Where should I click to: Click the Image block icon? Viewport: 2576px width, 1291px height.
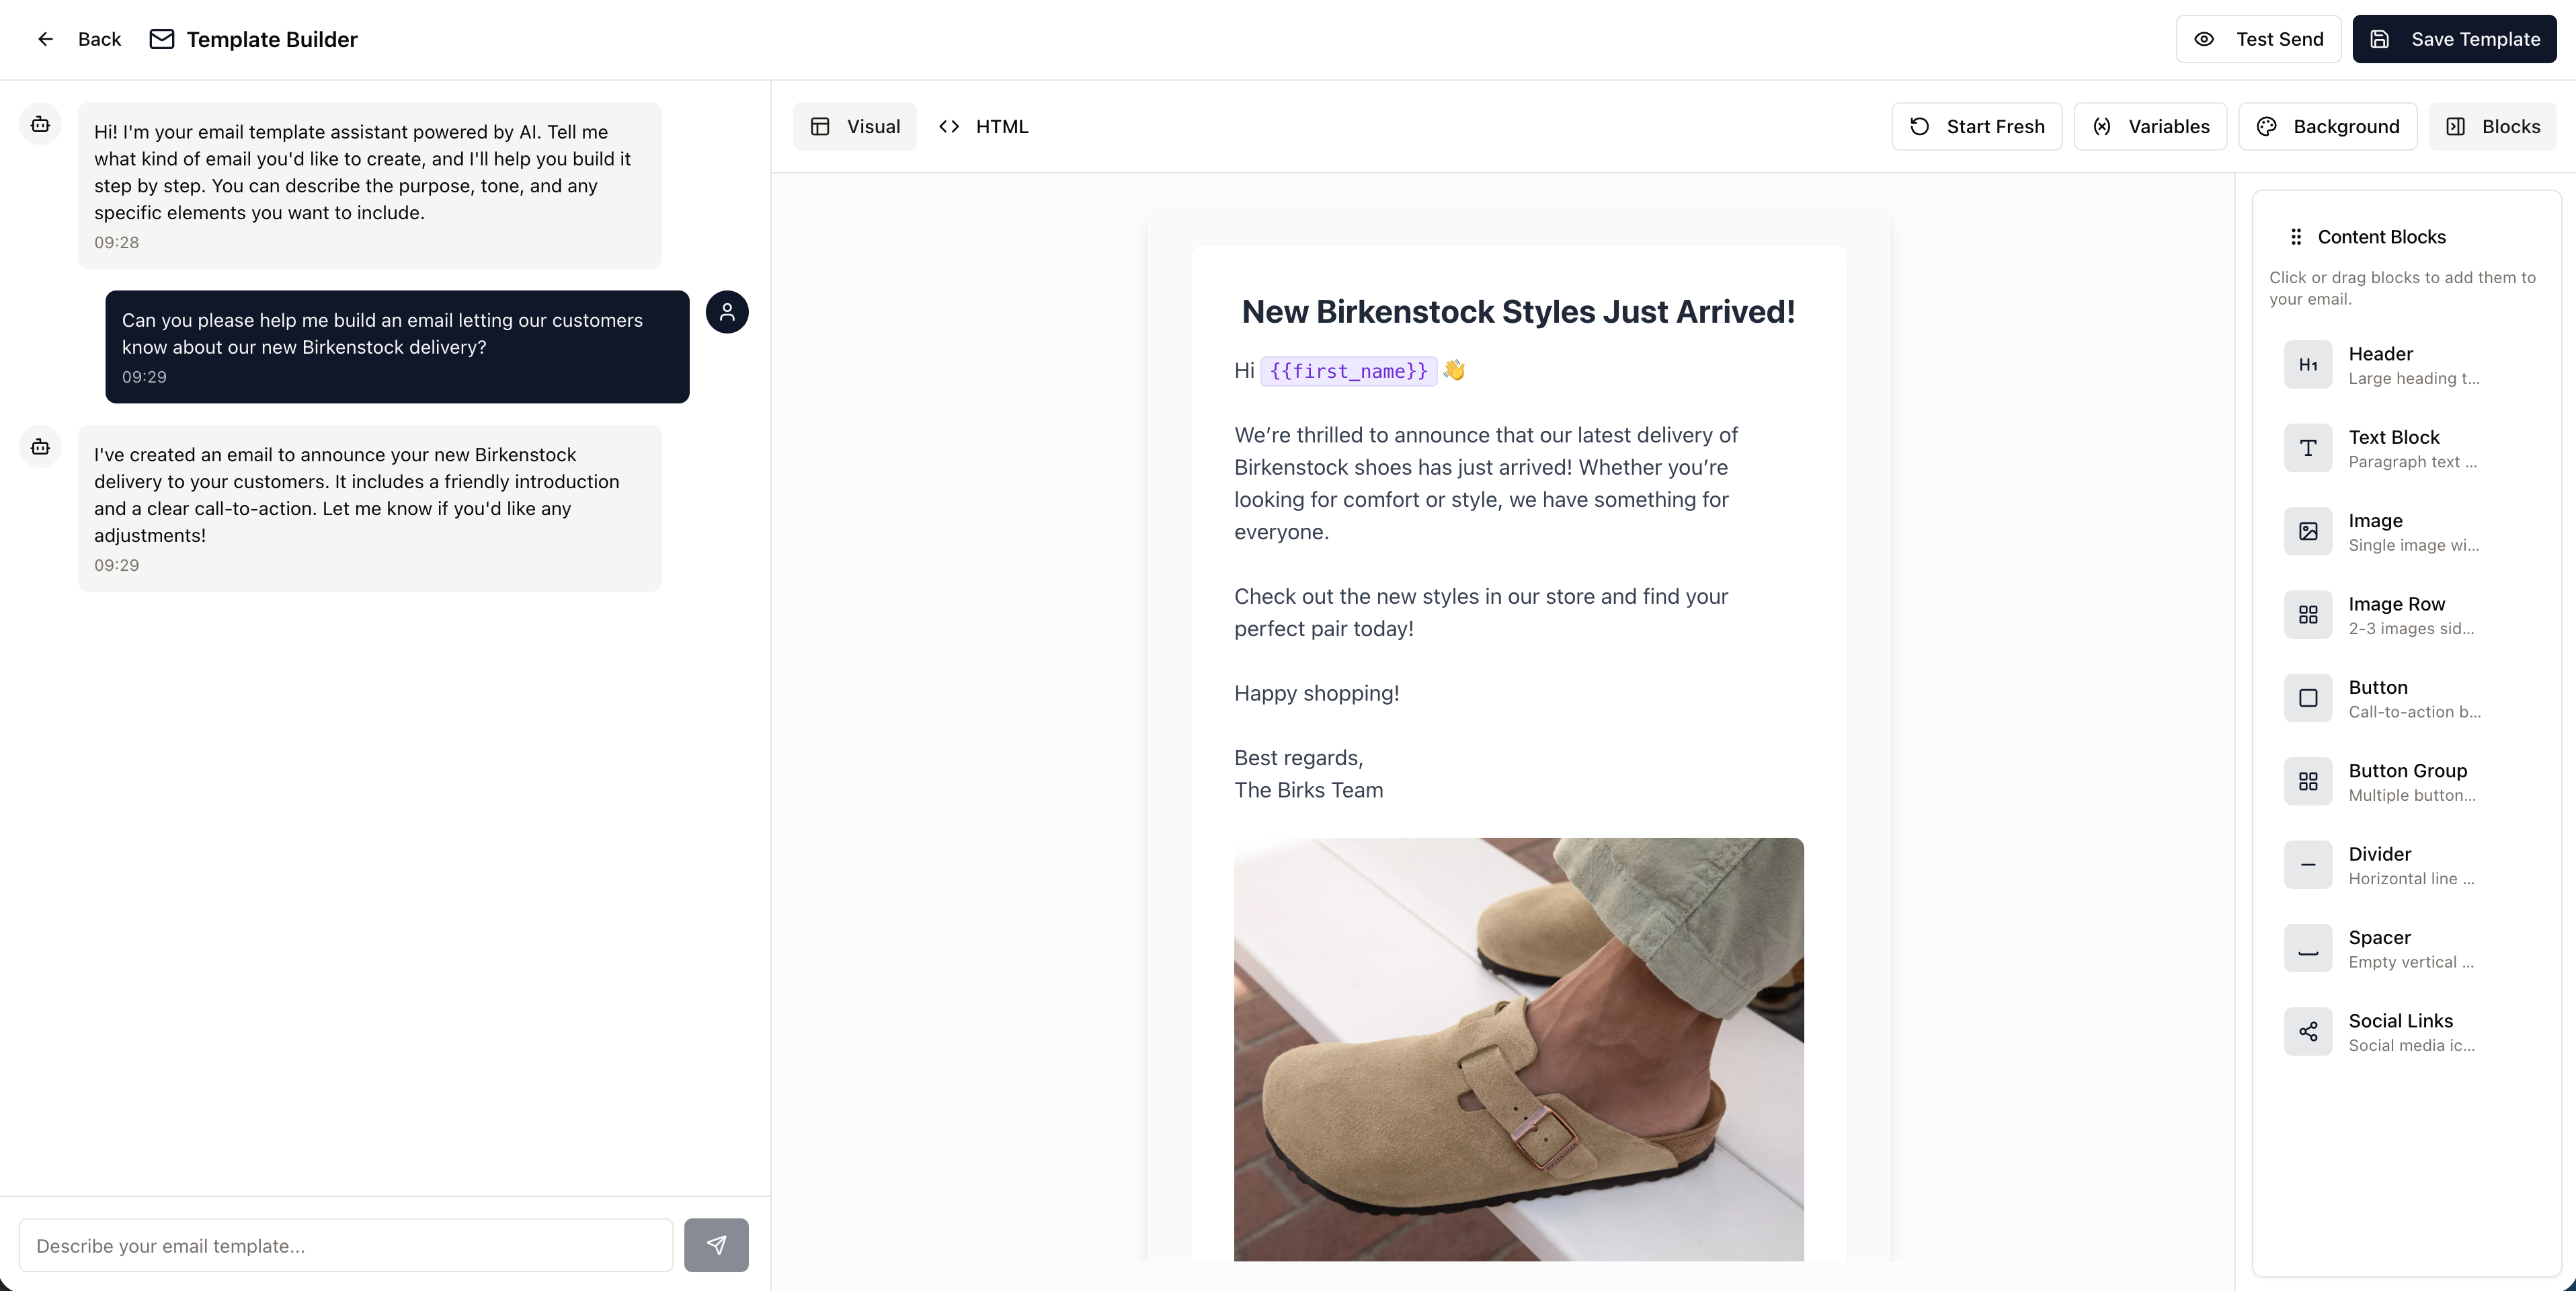pos(2308,531)
